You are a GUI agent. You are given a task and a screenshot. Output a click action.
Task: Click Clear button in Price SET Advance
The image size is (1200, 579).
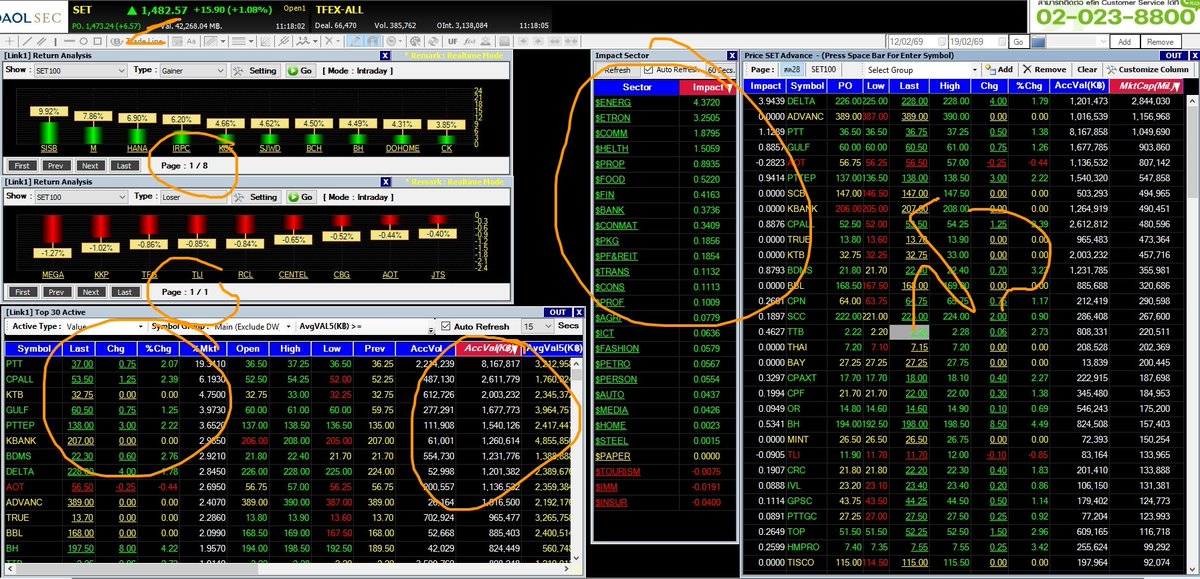[x=1087, y=69]
